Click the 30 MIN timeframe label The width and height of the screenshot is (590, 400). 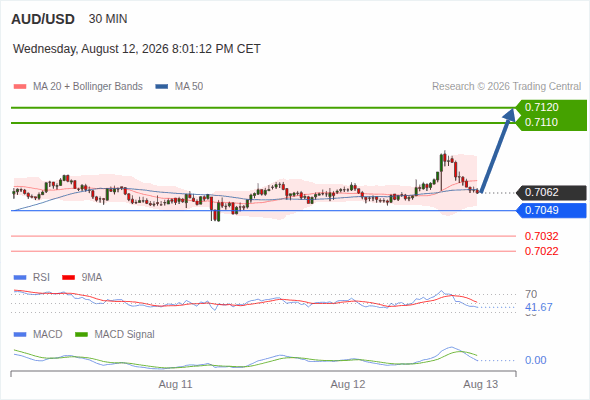tap(108, 19)
